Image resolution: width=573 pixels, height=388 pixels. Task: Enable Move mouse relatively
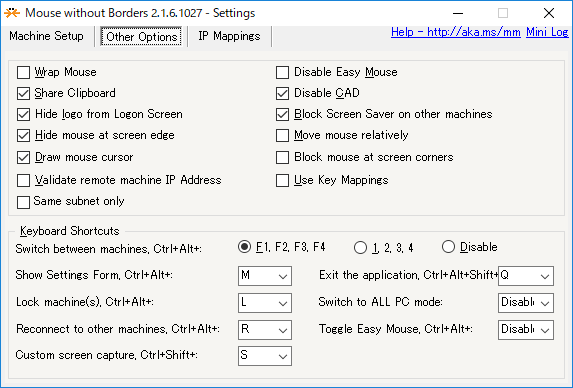[282, 136]
